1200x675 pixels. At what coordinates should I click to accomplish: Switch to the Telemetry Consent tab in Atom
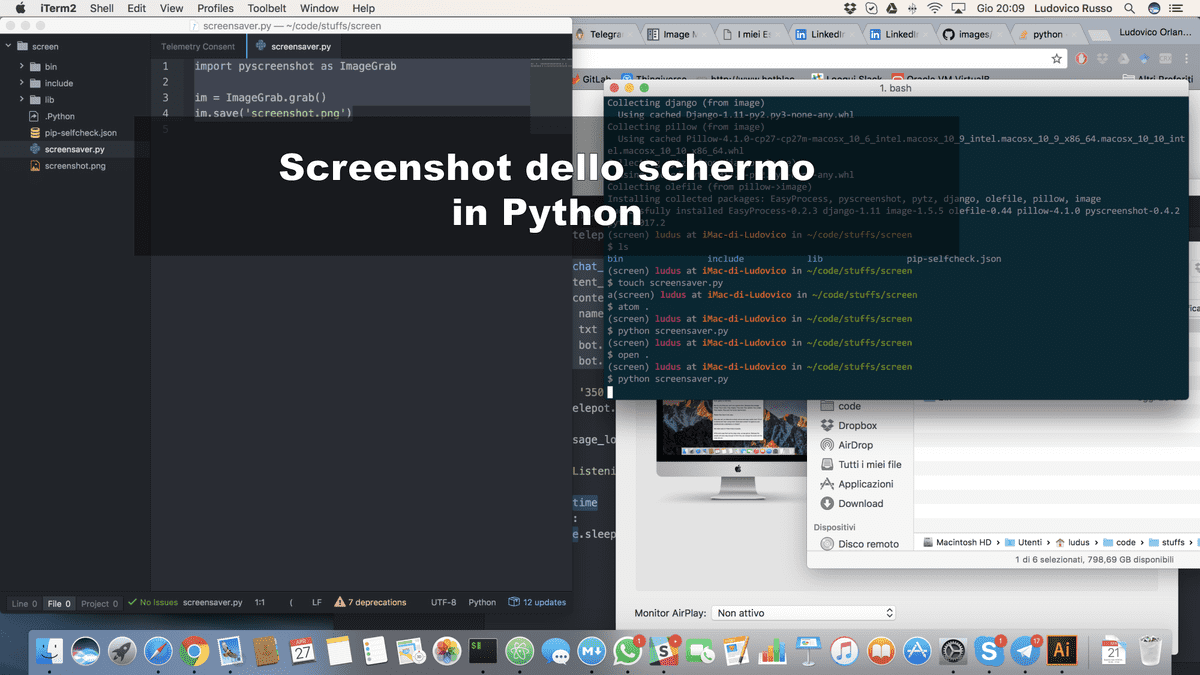(201, 46)
